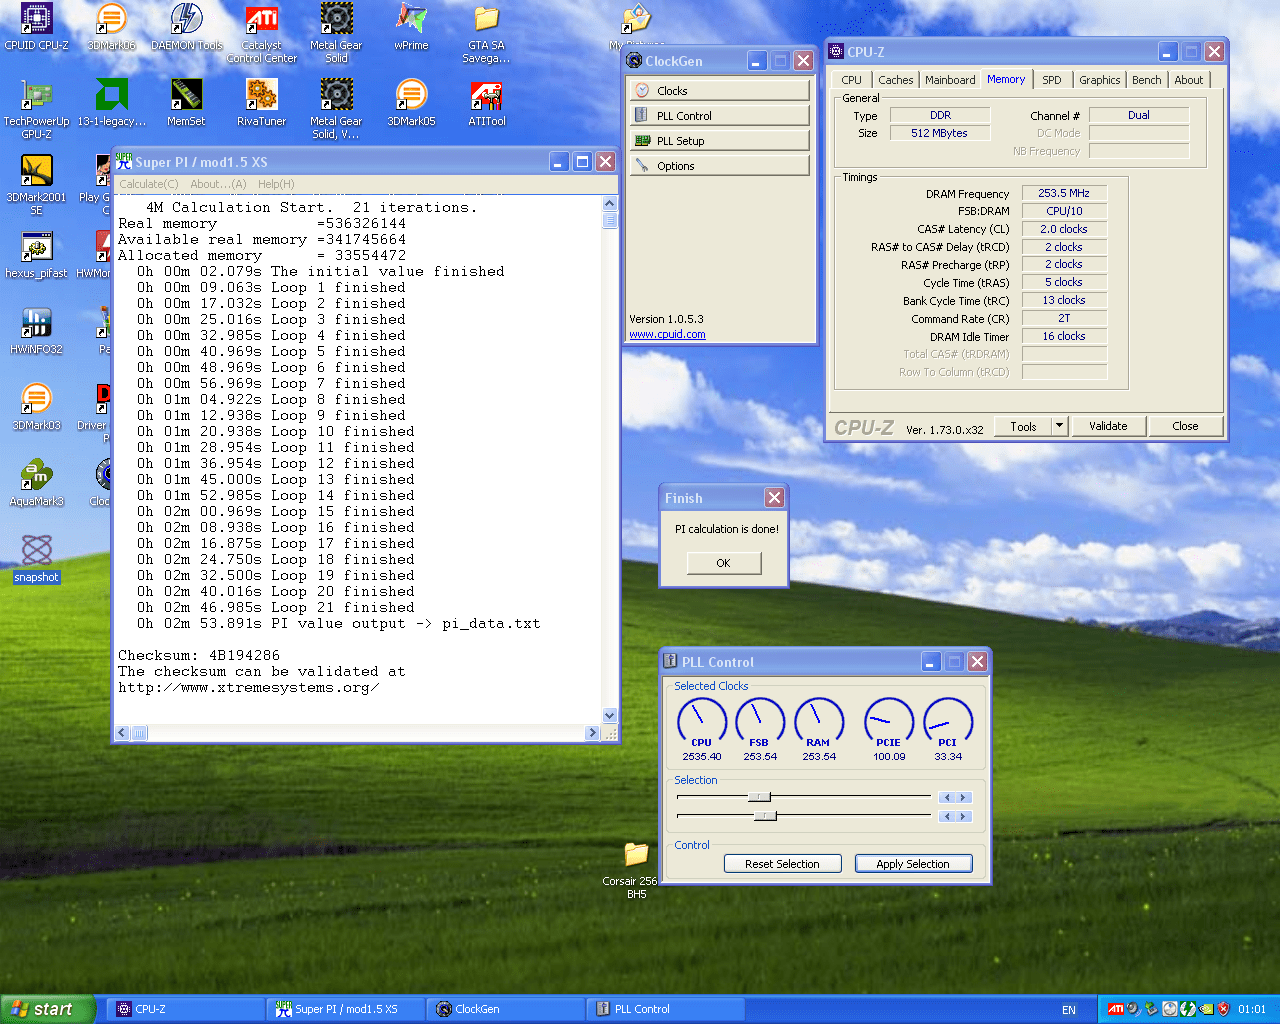Open the About menu in Super PI
The width and height of the screenshot is (1280, 1024).
coord(218,184)
